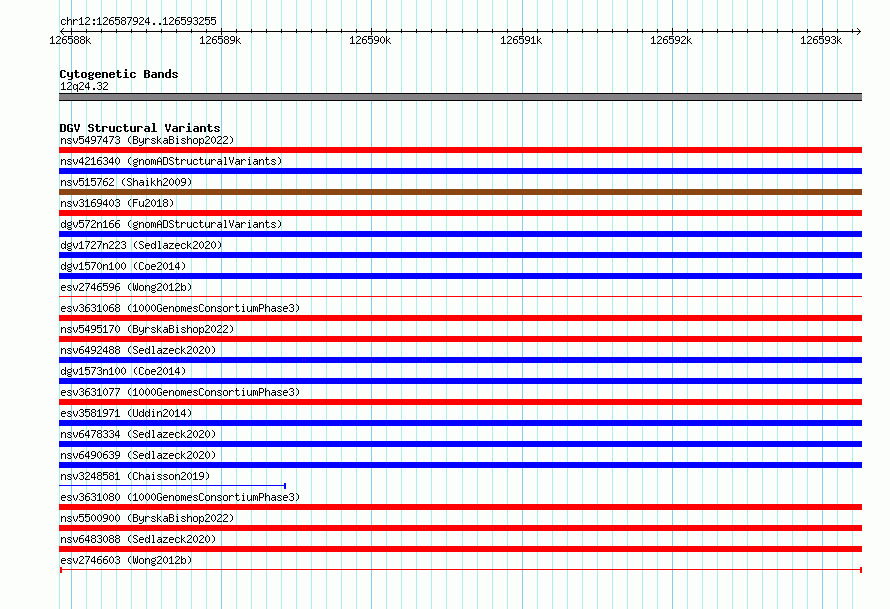Click the Cytogenetic Bands track title
The image size is (890, 609).
[119, 74]
